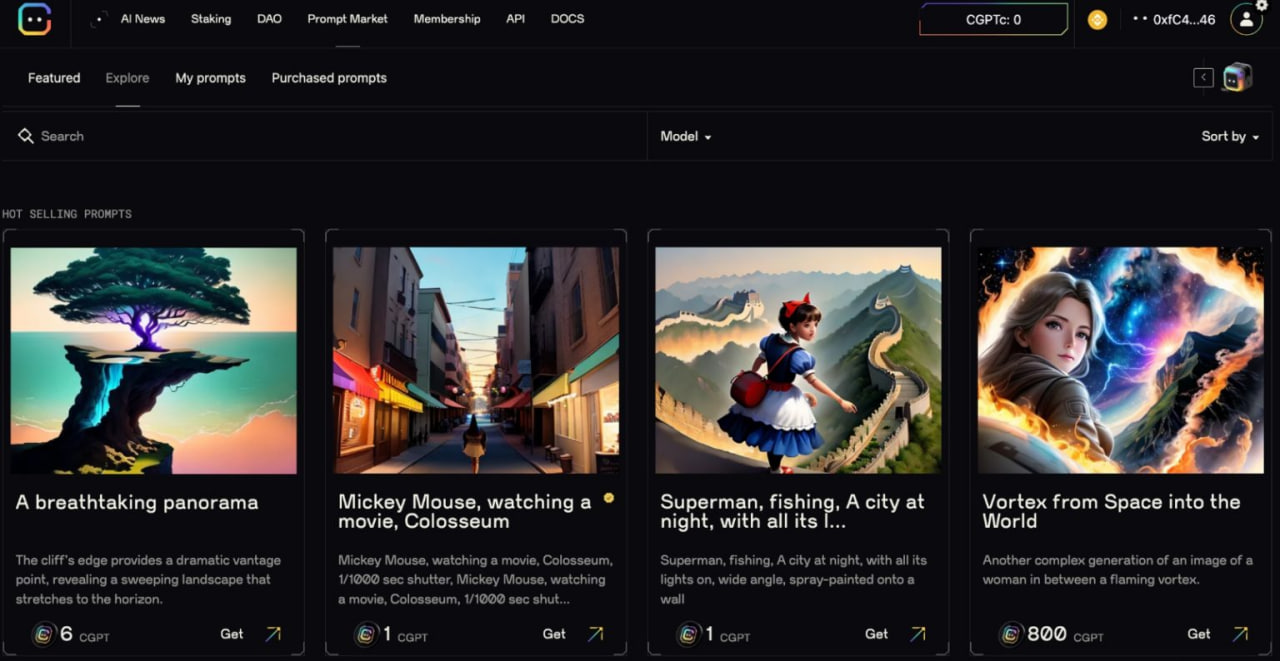Switch to the Featured tab

(54, 78)
